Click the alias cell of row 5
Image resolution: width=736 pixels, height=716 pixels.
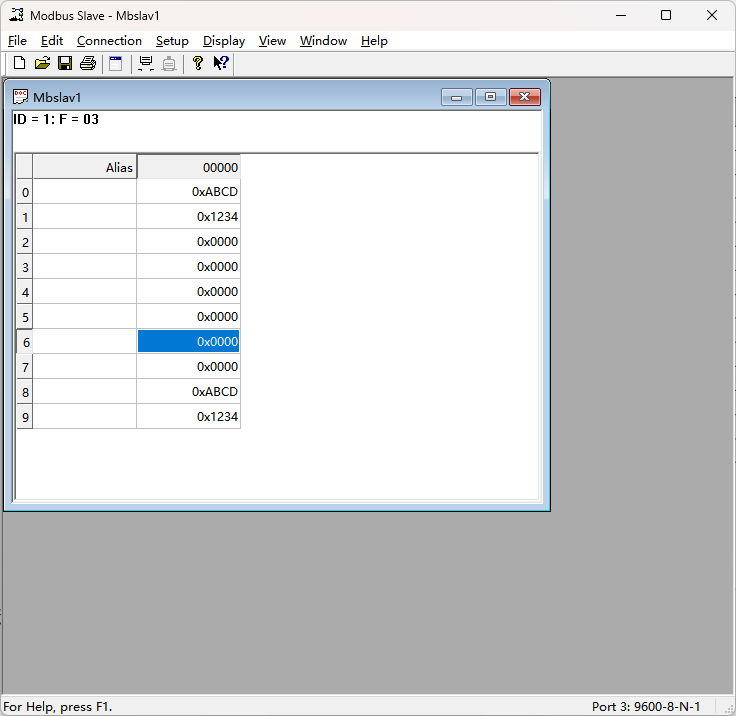85,316
